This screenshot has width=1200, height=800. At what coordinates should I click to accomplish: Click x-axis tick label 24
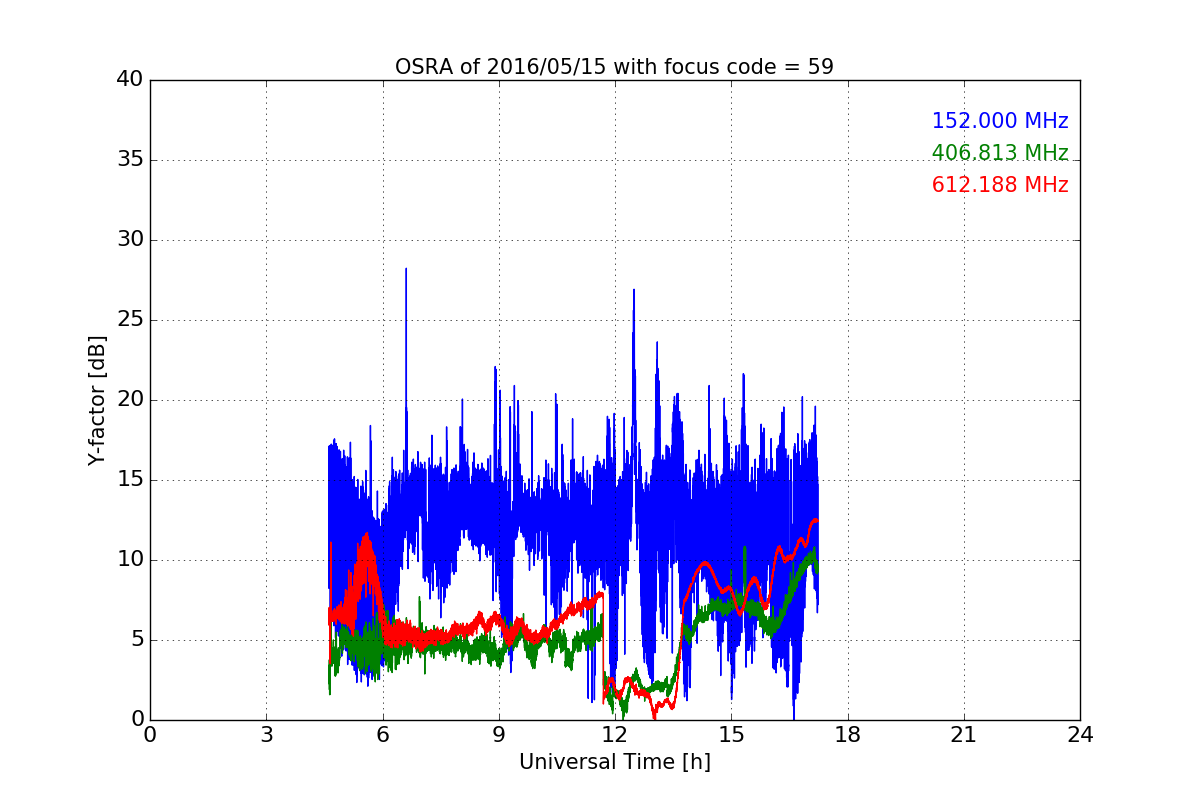[1080, 734]
